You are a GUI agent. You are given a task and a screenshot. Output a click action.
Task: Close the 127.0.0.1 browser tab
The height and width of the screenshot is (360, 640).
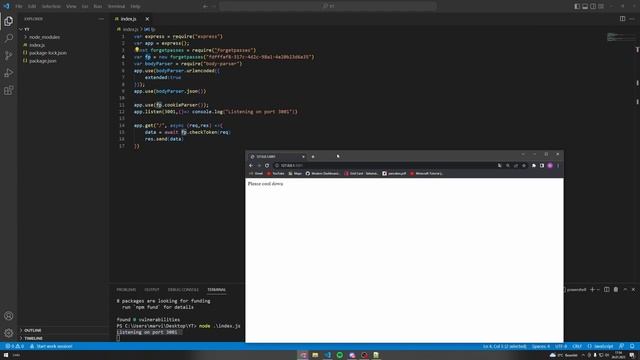303,156
